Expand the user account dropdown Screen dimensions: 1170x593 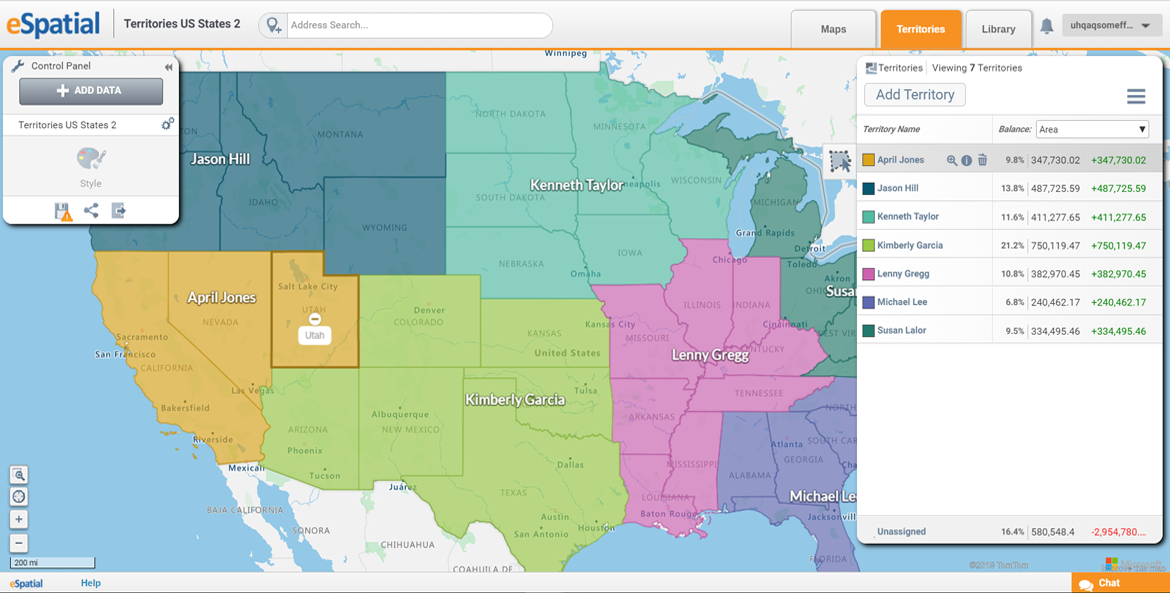pyautogui.click(x=1110, y=25)
